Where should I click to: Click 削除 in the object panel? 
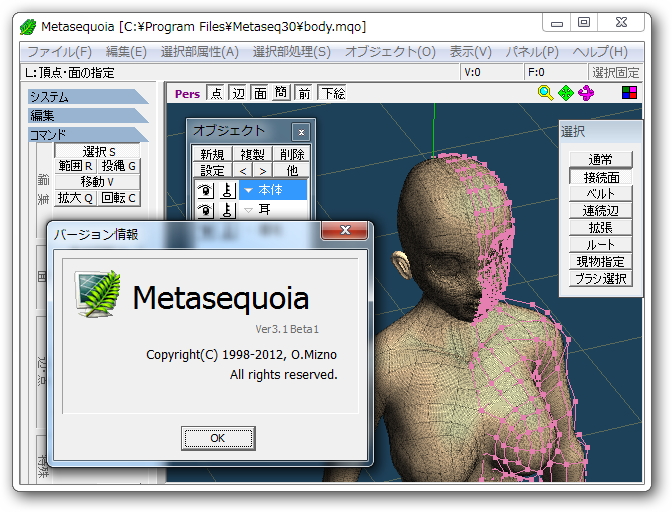pos(291,154)
